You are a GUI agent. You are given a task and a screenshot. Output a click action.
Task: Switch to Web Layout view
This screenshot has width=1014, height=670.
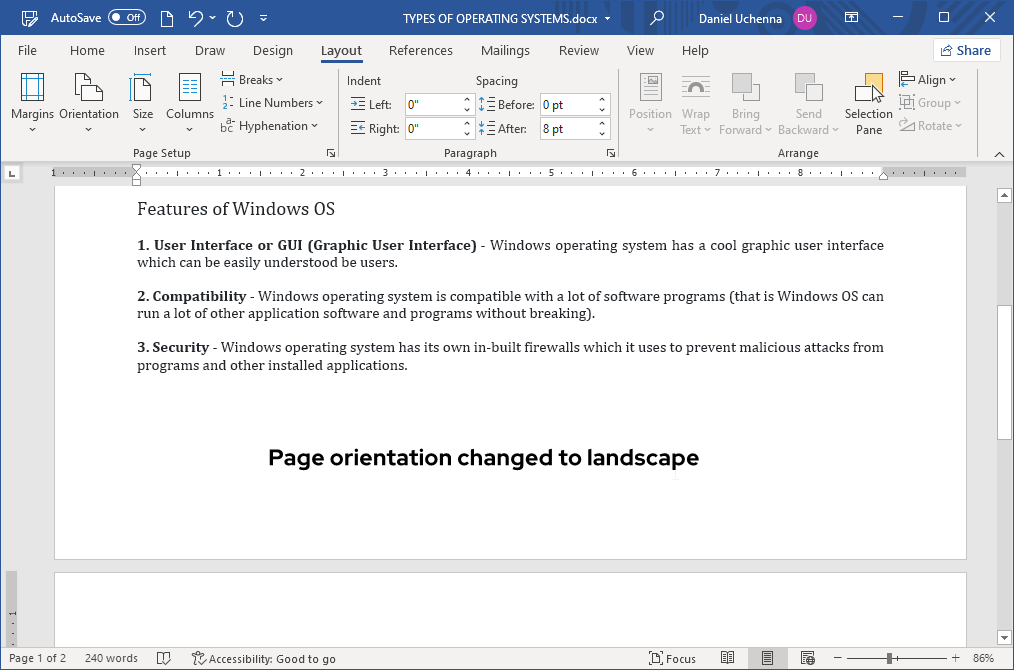coord(806,658)
